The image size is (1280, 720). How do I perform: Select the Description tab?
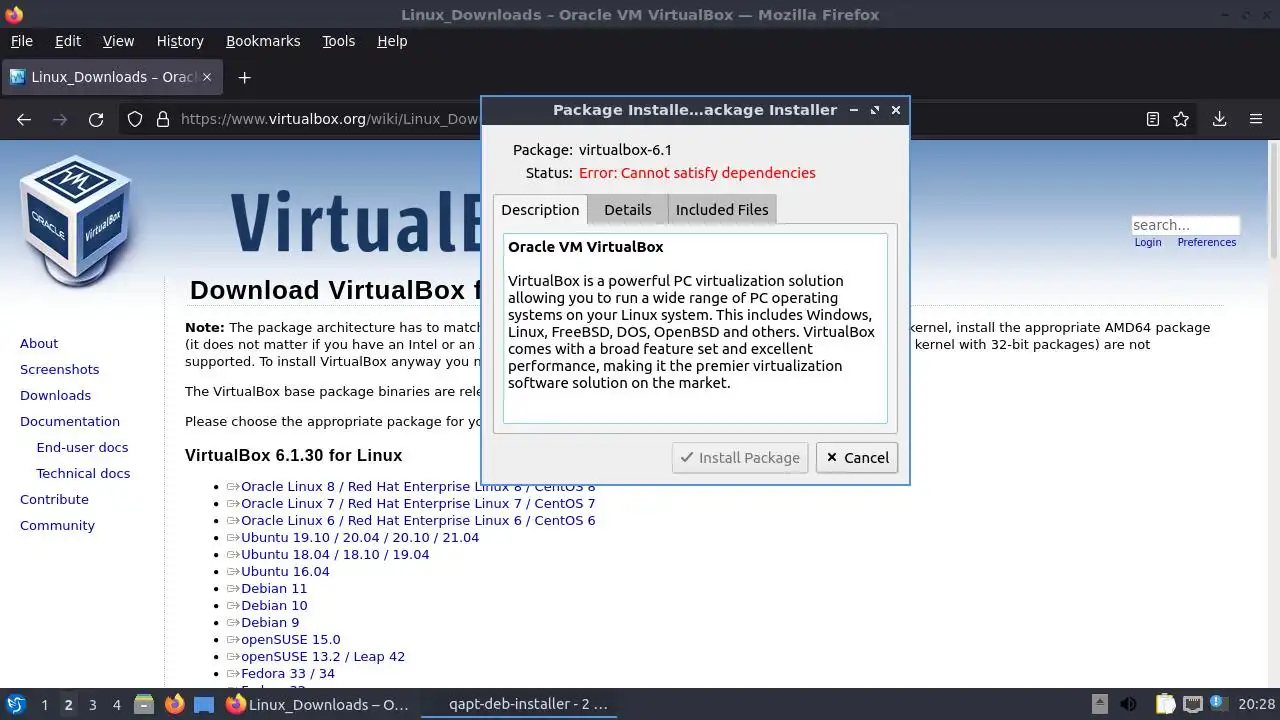pos(540,209)
